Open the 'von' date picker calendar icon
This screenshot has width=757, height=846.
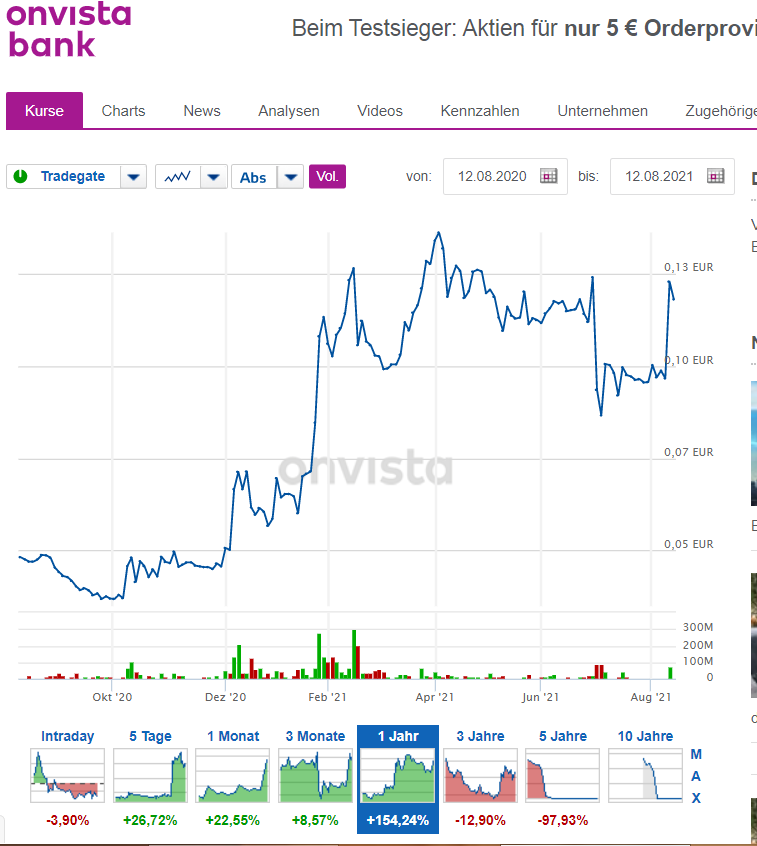click(548, 175)
